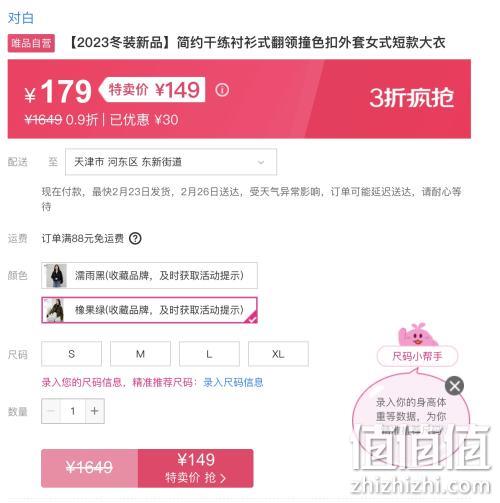Close the size helper speech bubble

point(454,386)
